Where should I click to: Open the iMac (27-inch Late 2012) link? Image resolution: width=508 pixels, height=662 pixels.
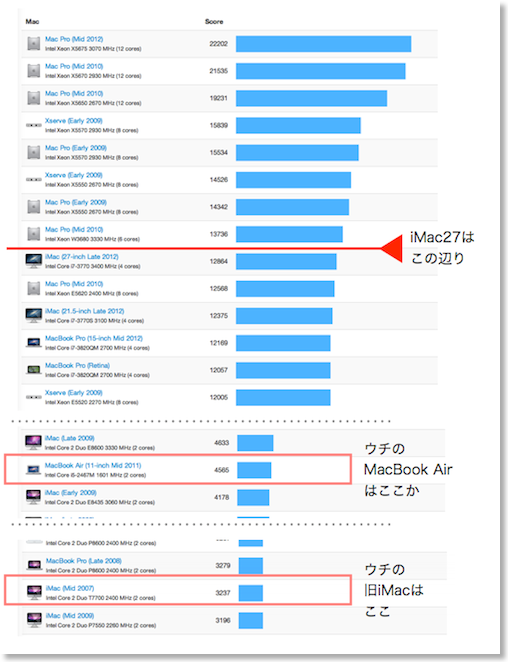point(81,257)
